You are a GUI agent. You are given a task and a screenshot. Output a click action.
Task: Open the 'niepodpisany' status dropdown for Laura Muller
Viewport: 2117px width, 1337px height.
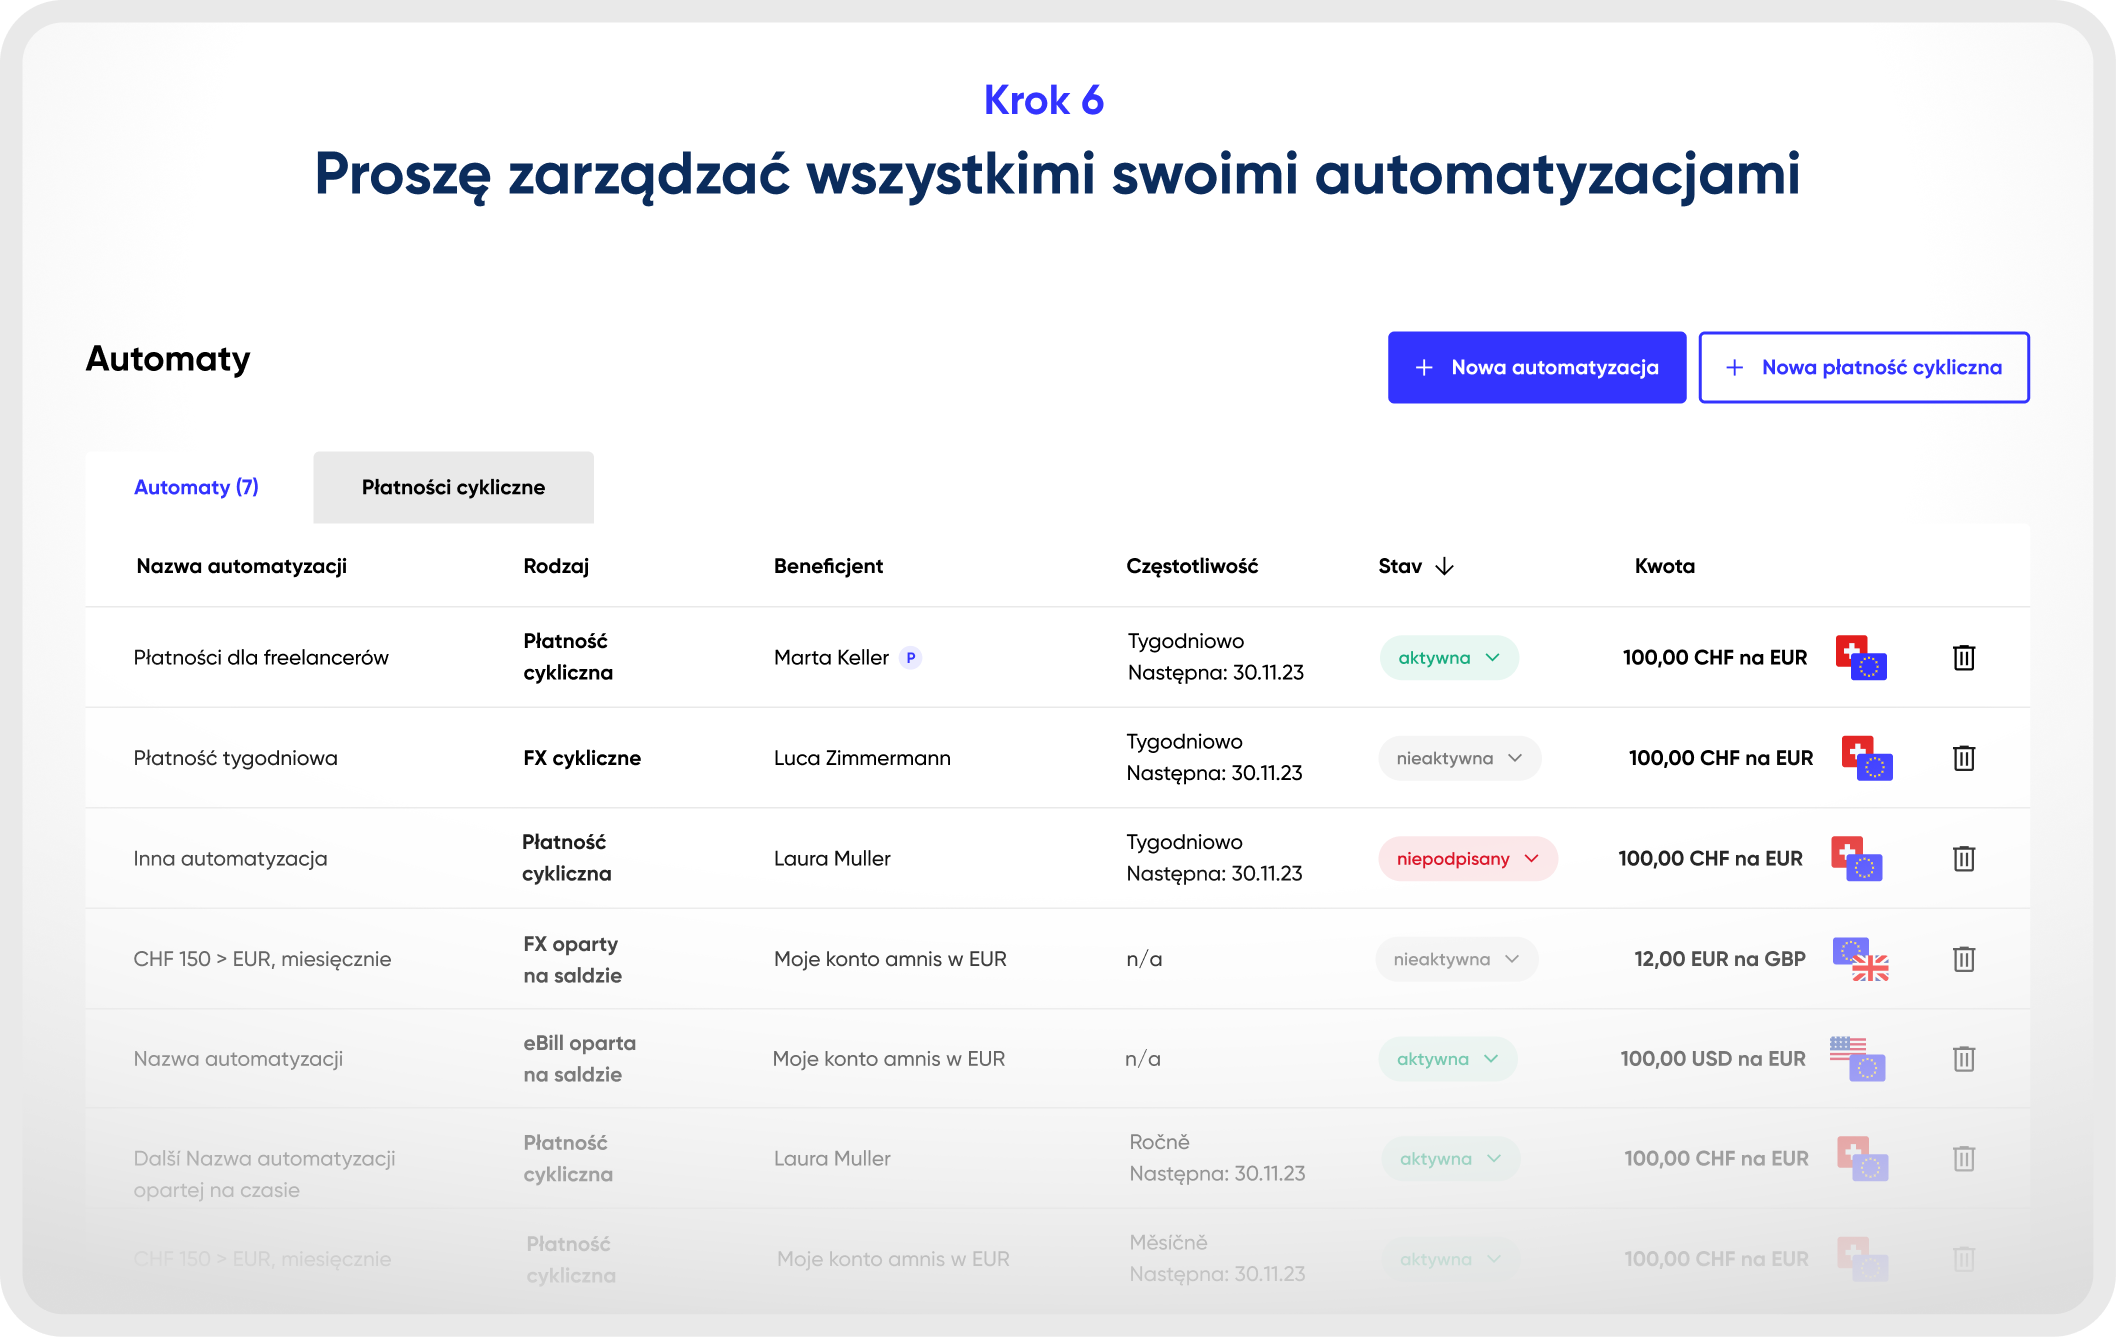(x=1467, y=858)
